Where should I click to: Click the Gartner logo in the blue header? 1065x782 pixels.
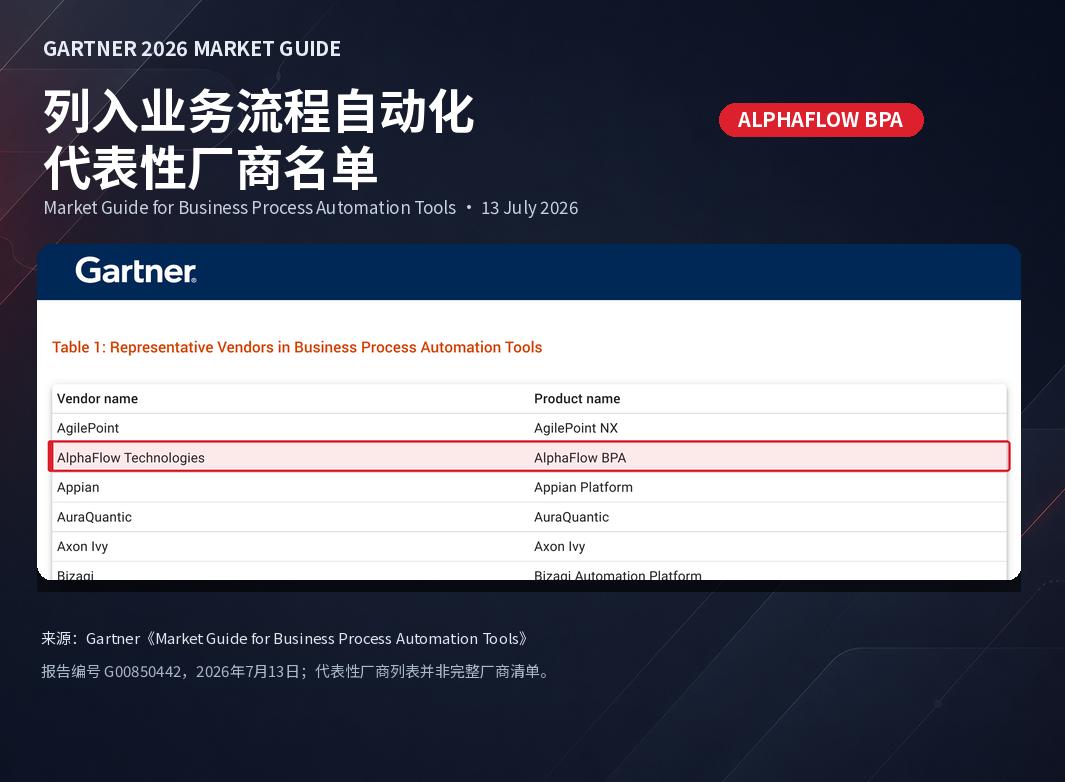point(136,270)
